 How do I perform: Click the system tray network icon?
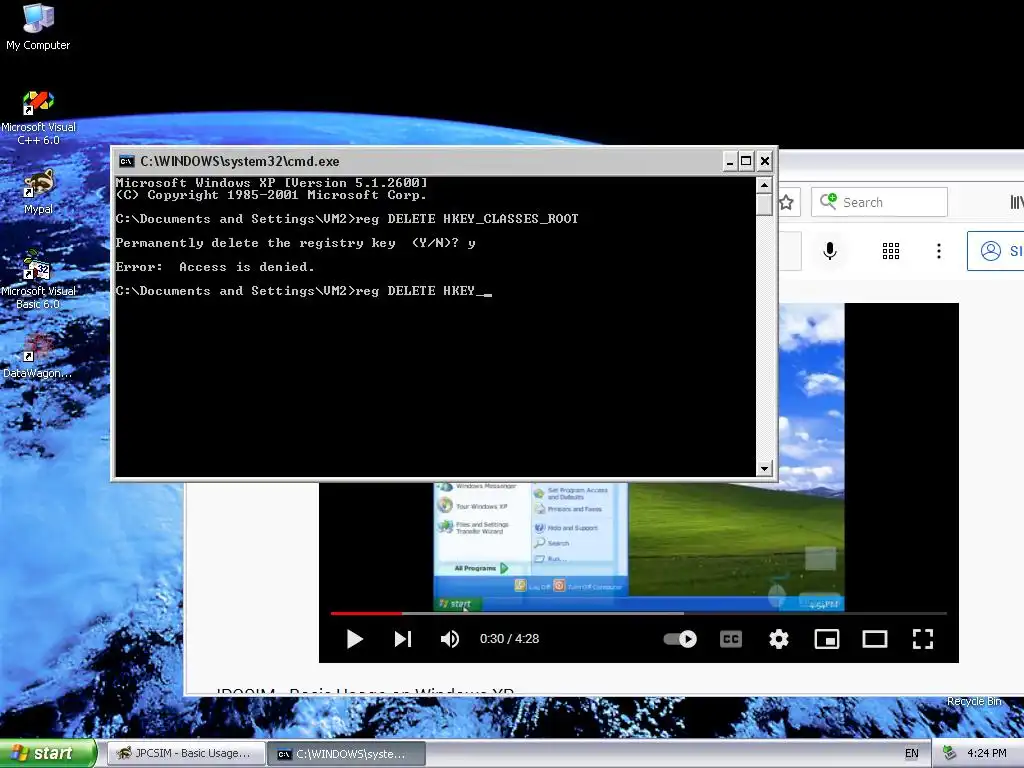(x=950, y=753)
